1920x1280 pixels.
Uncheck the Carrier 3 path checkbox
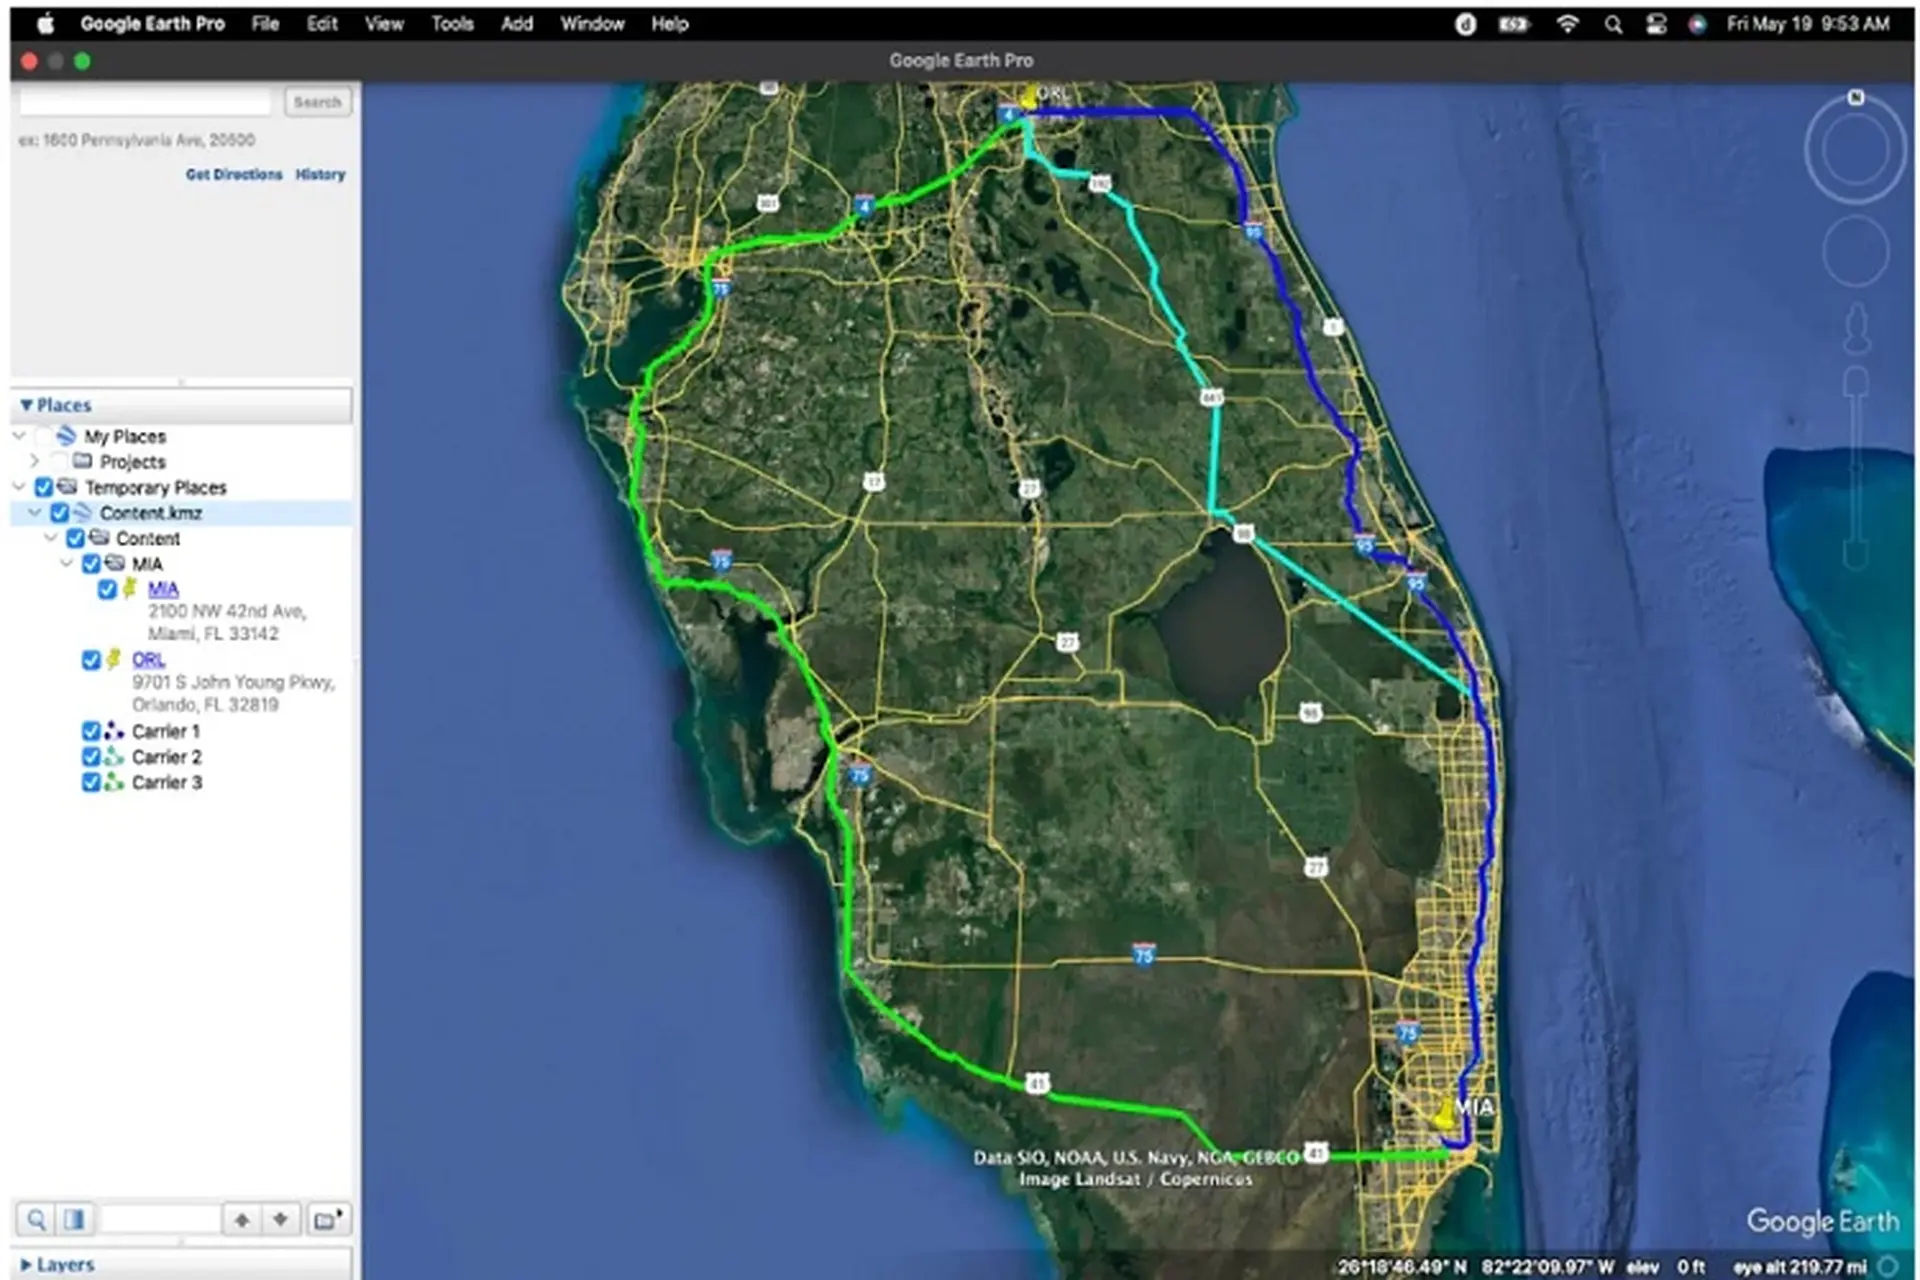(x=91, y=782)
